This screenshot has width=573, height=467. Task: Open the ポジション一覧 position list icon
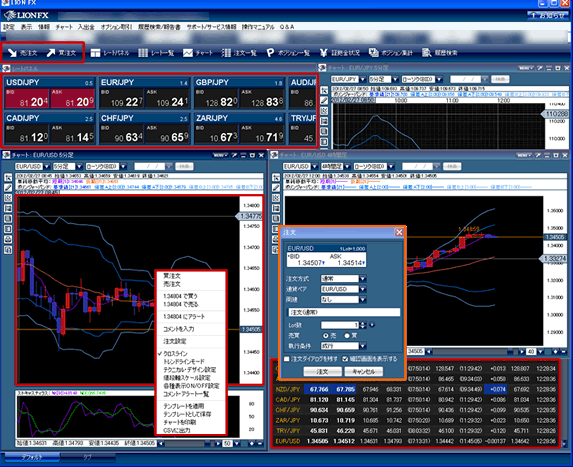point(288,53)
